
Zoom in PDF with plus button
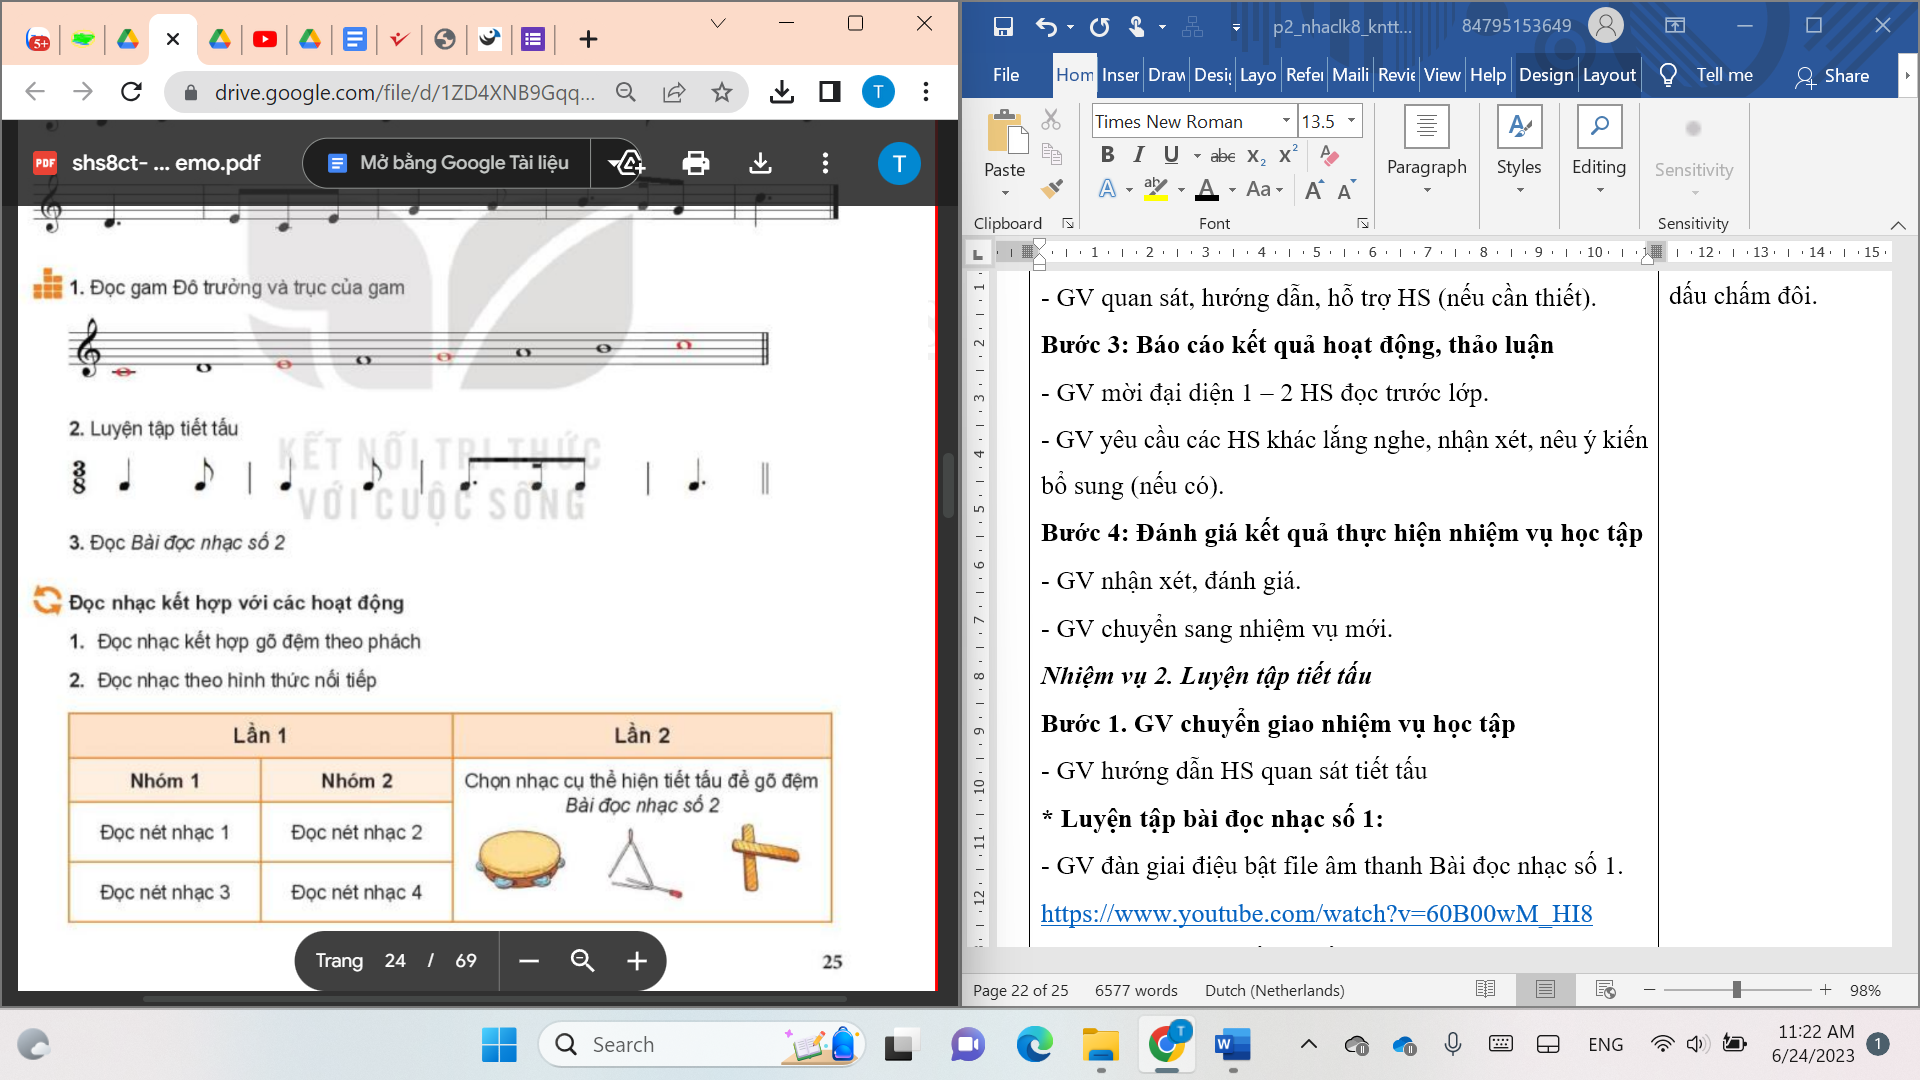(x=636, y=961)
